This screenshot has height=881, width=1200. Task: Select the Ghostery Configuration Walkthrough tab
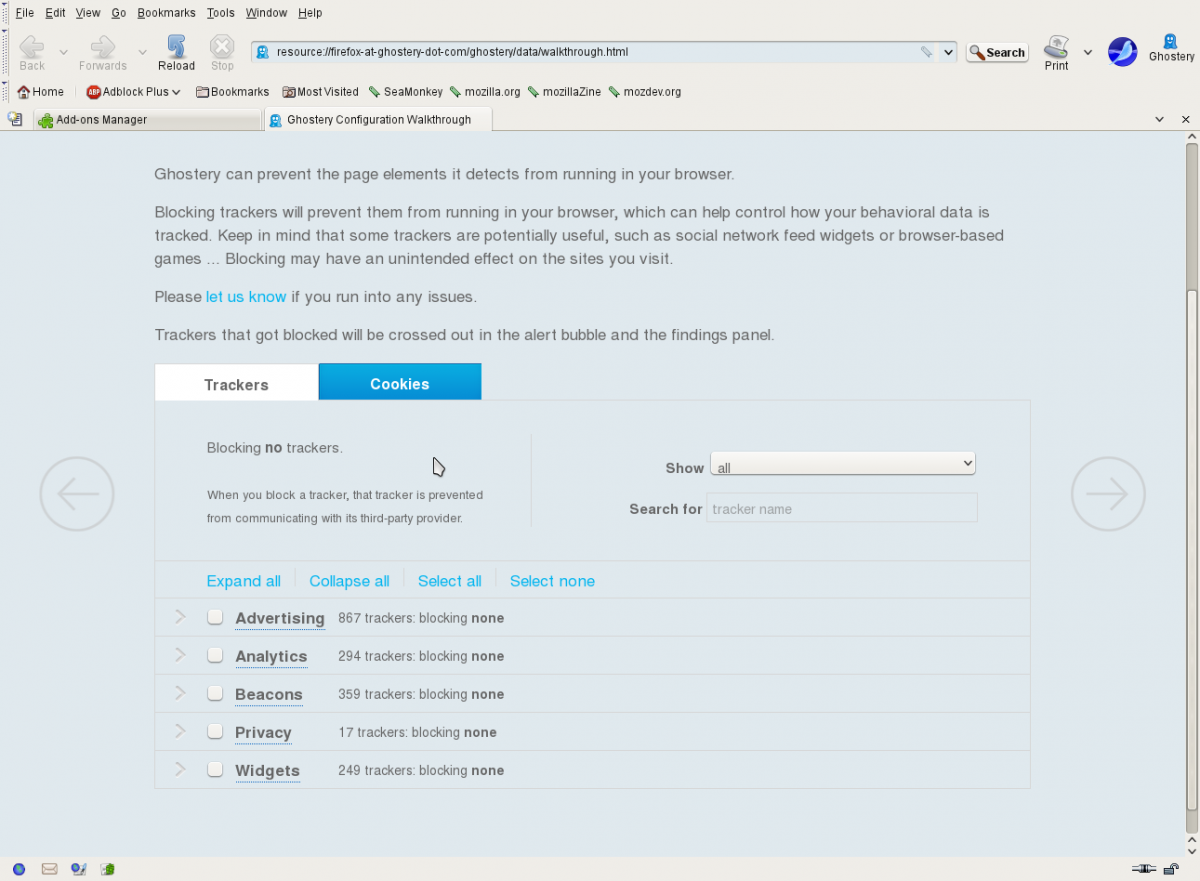tap(379, 120)
